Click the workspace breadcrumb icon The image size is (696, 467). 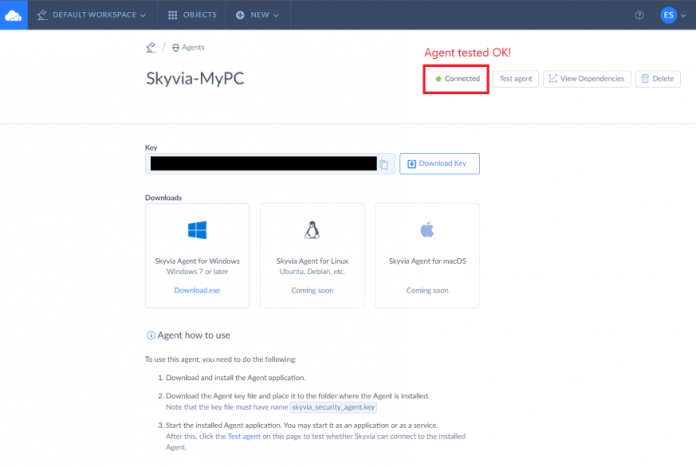point(150,47)
